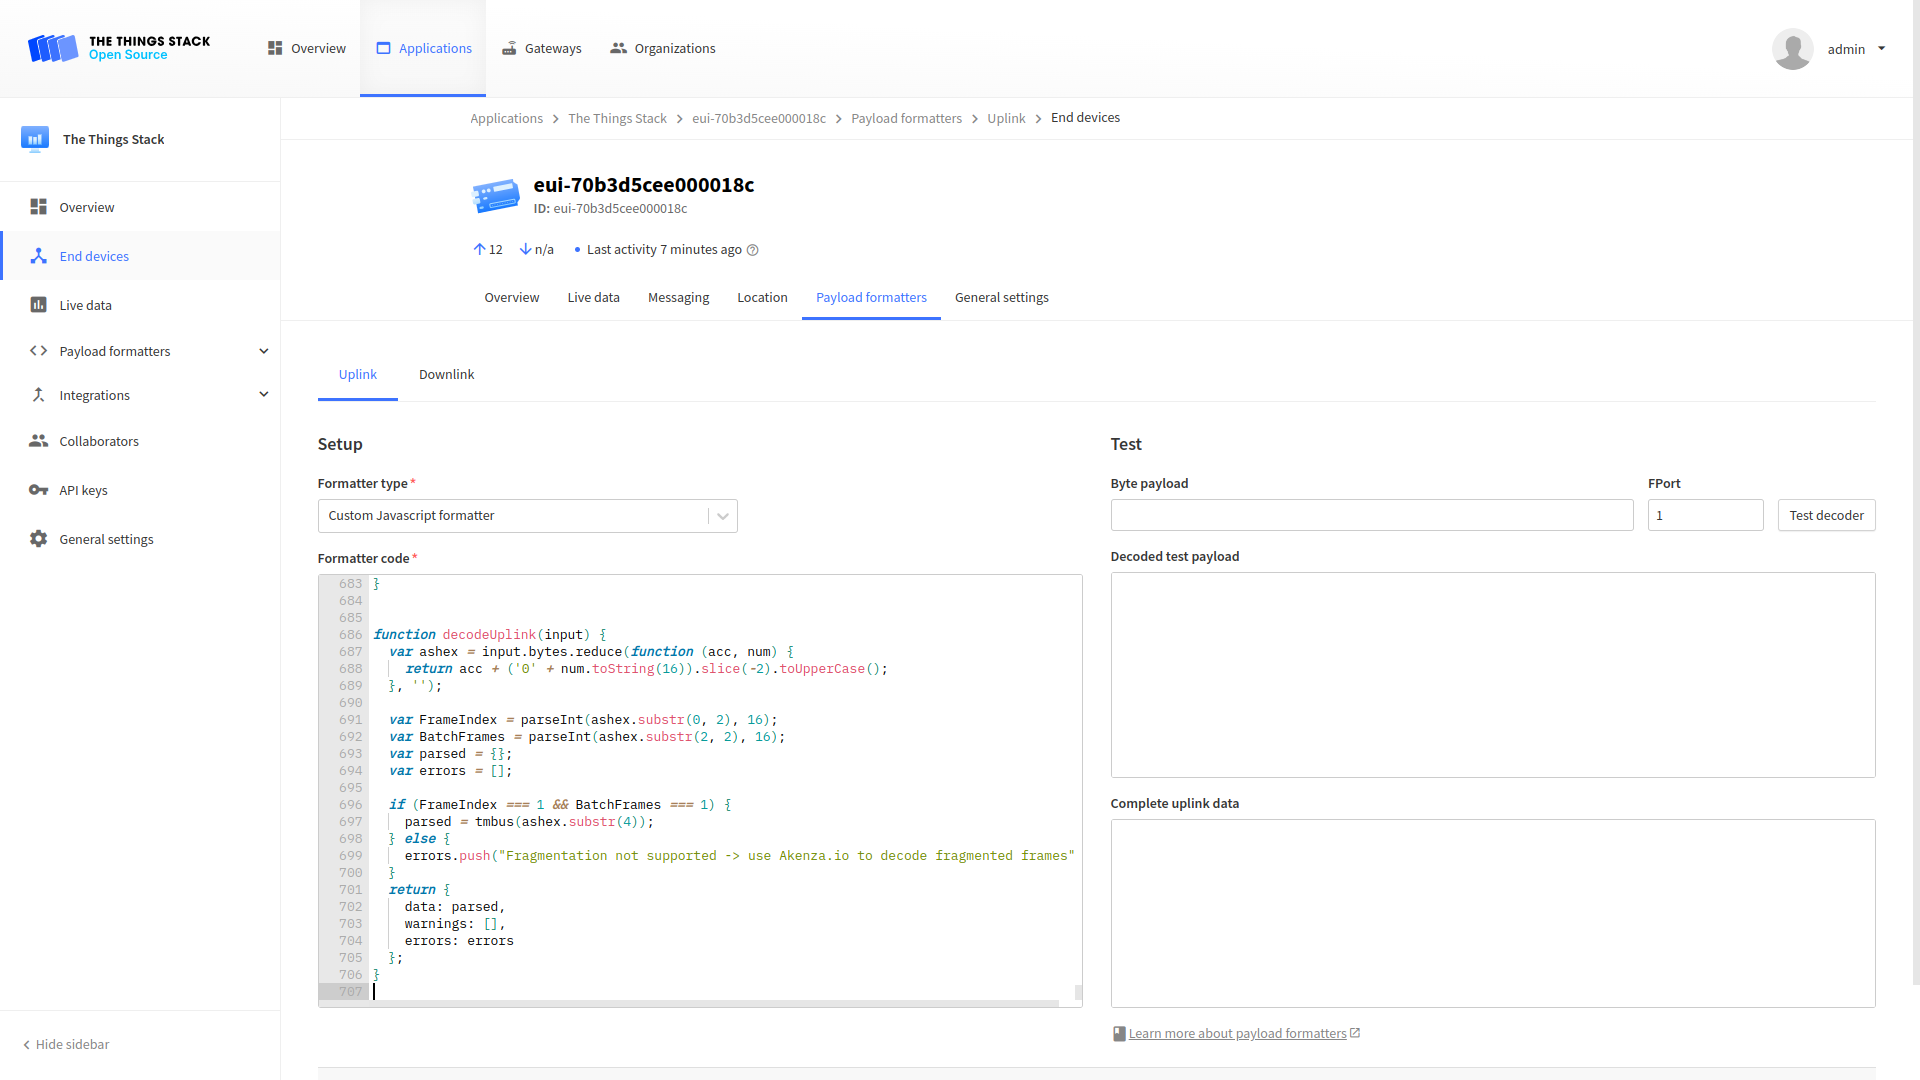
Task: Select the Downlink formatter tab
Action: tap(446, 375)
